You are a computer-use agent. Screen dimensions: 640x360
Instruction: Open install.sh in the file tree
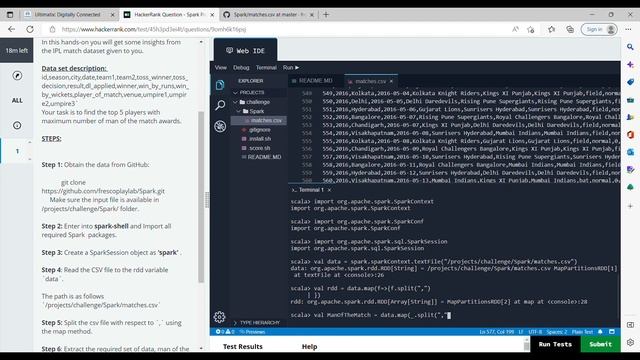(259, 139)
